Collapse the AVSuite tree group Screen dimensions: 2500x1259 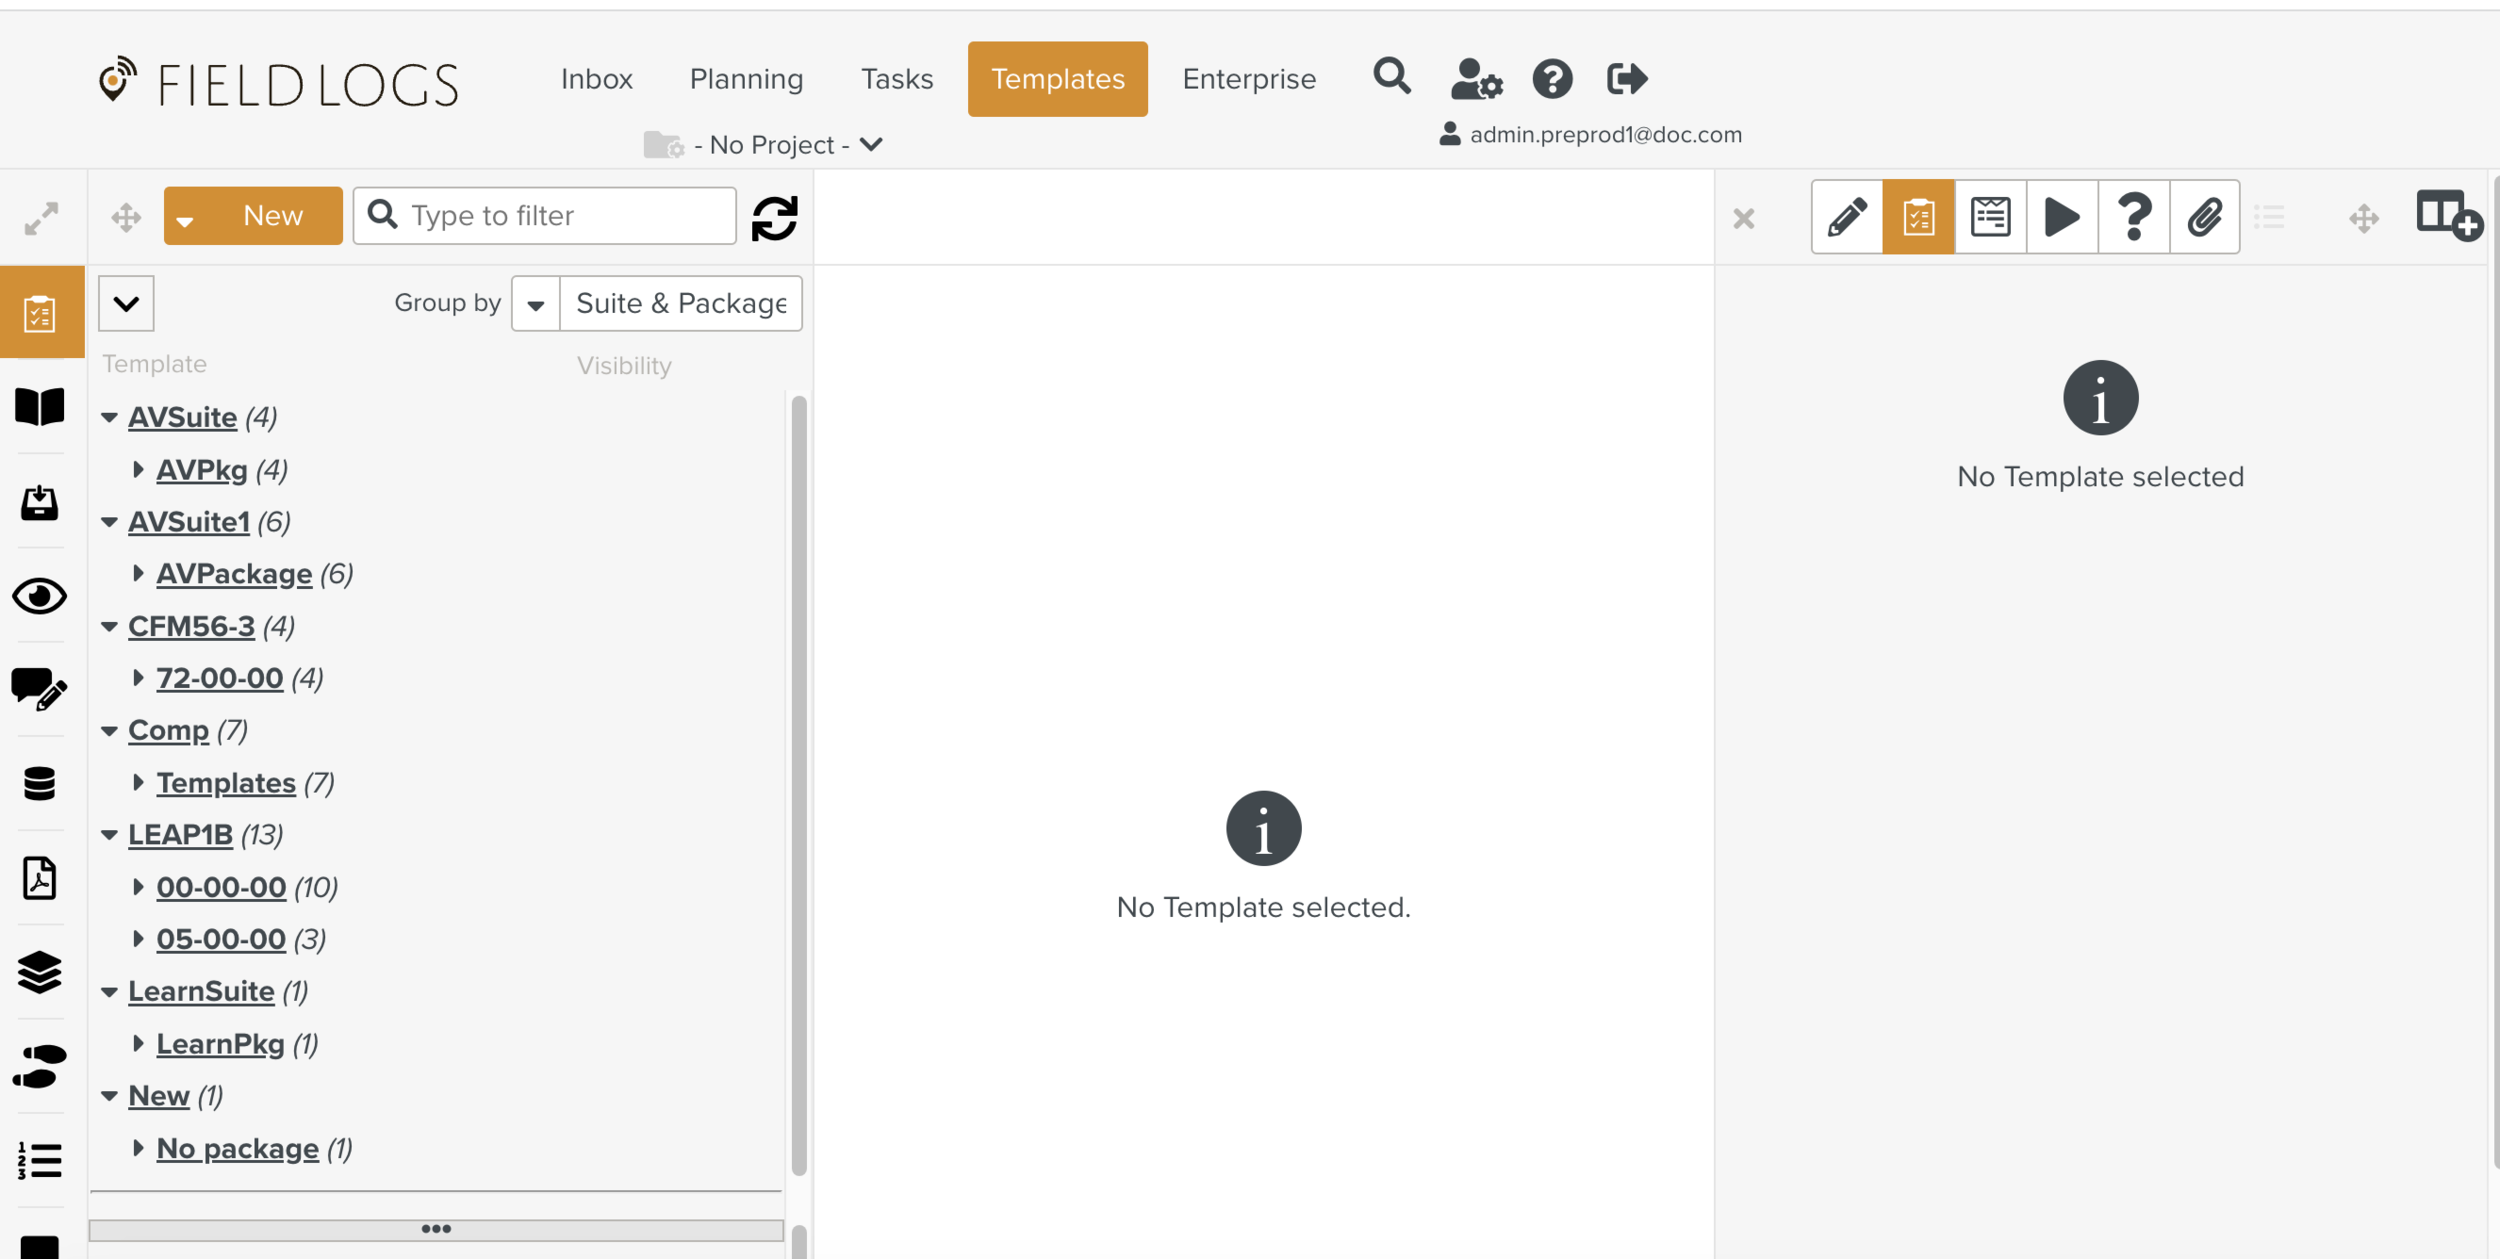(x=110, y=417)
